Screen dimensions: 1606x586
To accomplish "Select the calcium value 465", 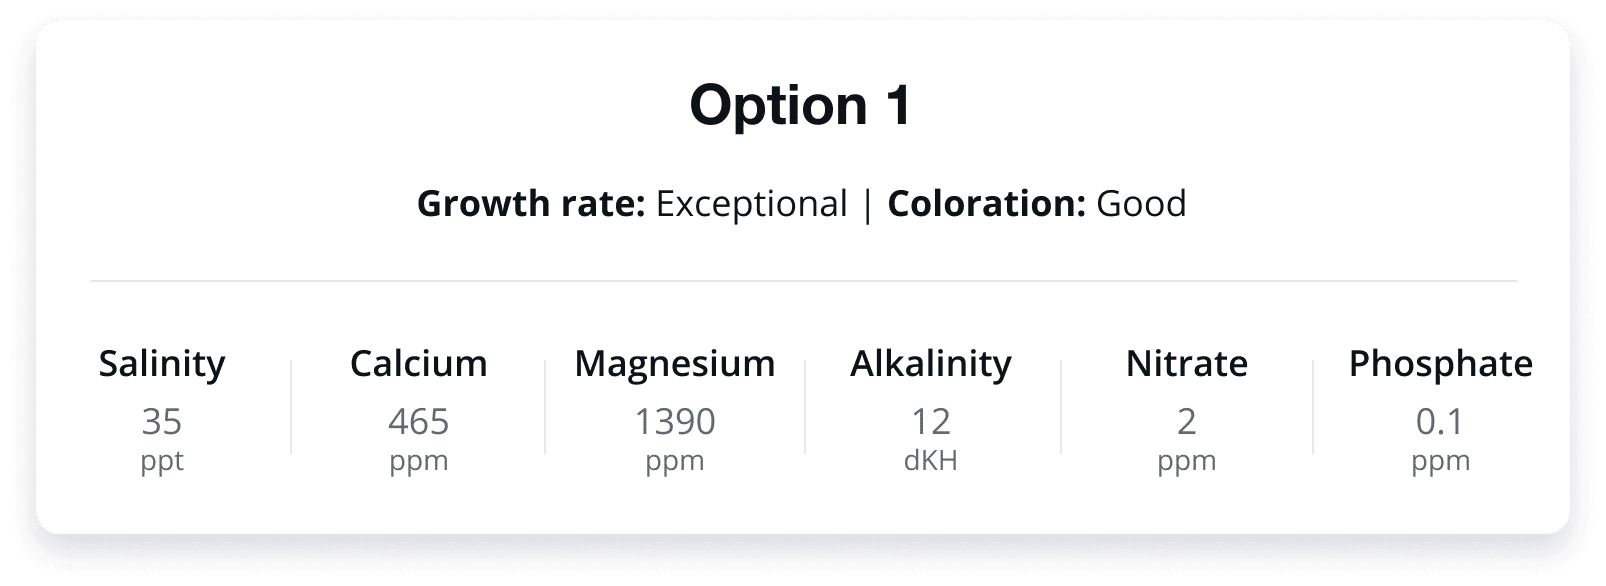I will [x=419, y=422].
